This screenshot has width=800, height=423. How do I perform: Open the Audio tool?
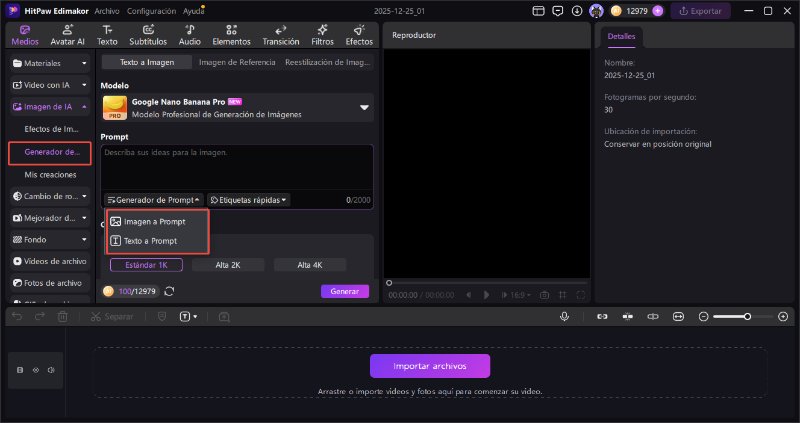click(190, 35)
